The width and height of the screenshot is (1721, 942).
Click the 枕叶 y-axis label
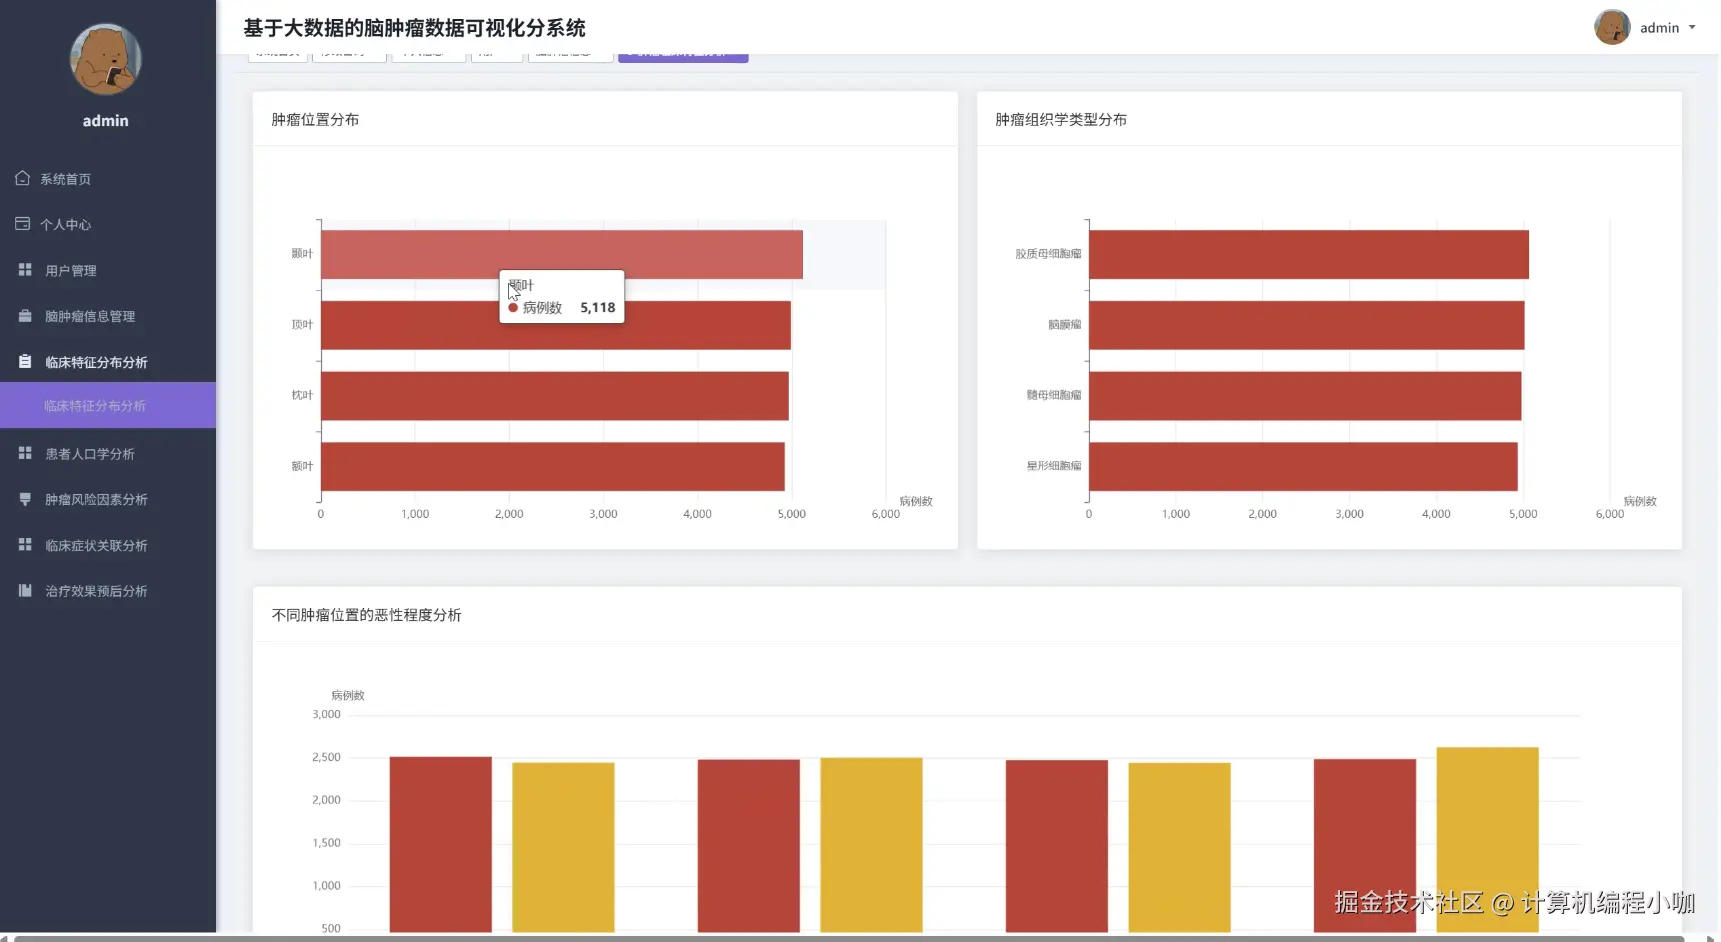point(302,395)
